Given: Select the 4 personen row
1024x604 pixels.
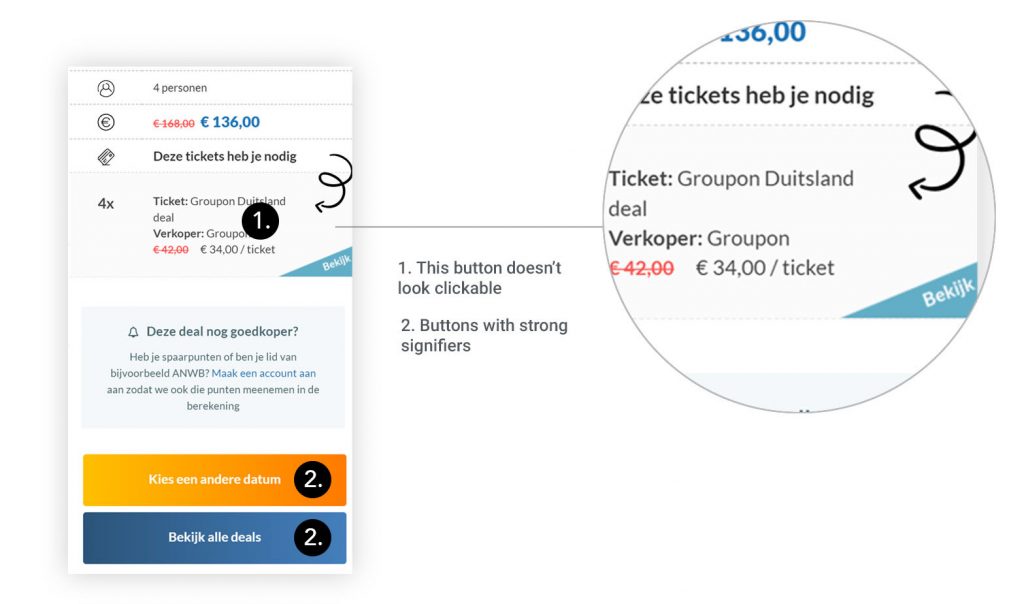Looking at the screenshot, I should [x=180, y=88].
